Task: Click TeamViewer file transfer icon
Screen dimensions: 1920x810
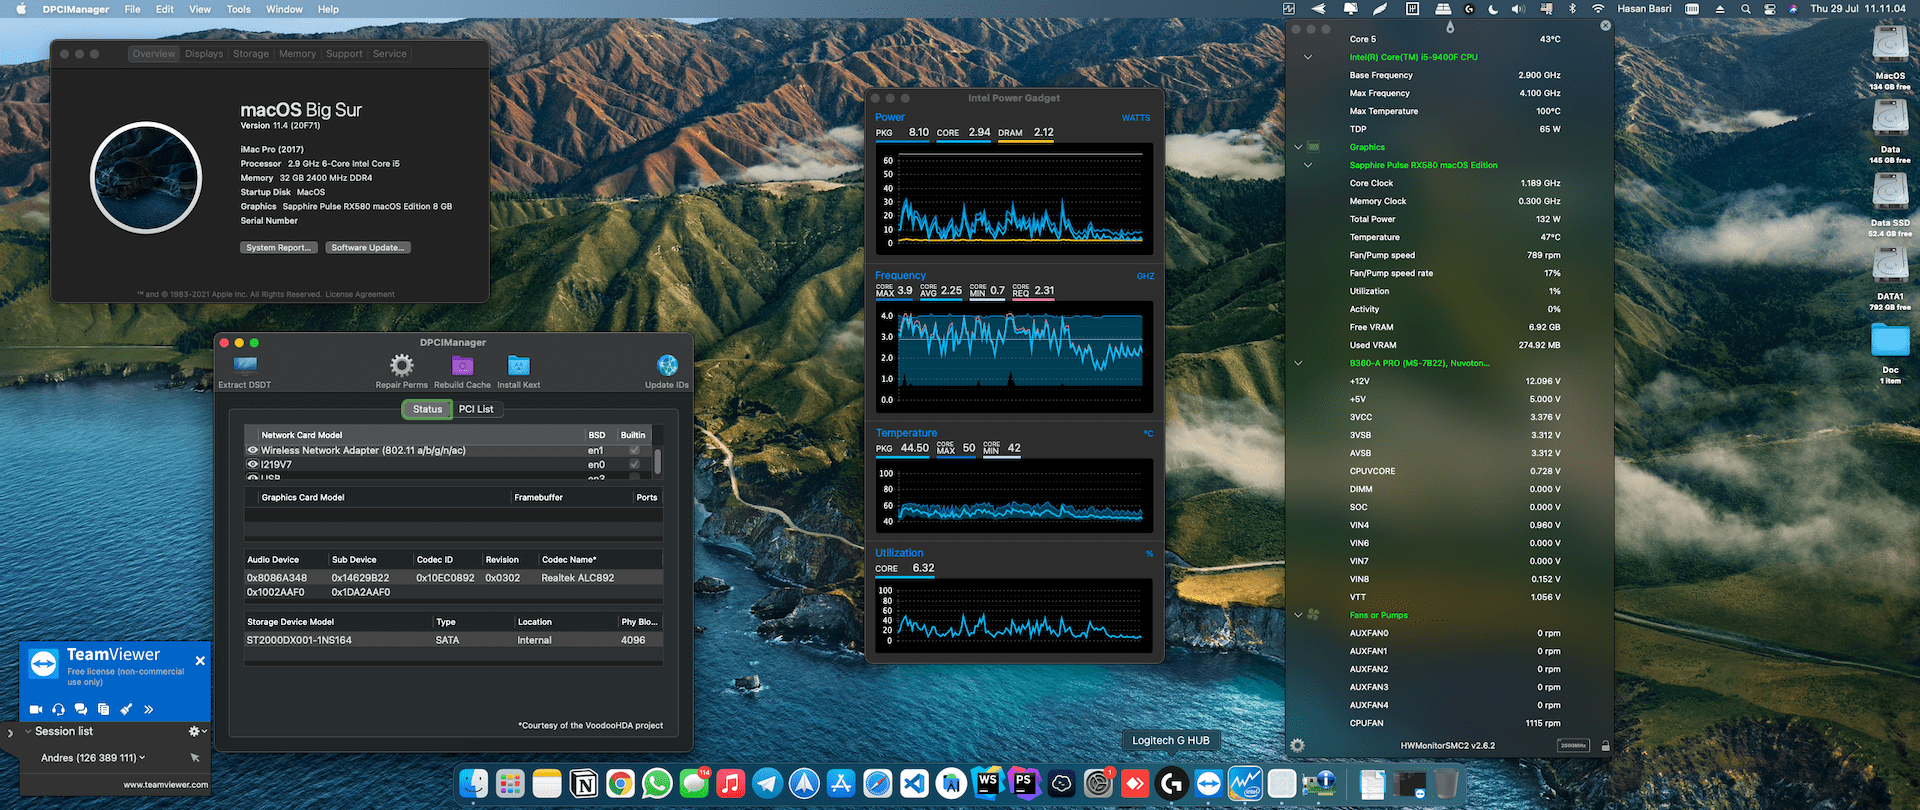Action: pyautogui.click(x=103, y=709)
